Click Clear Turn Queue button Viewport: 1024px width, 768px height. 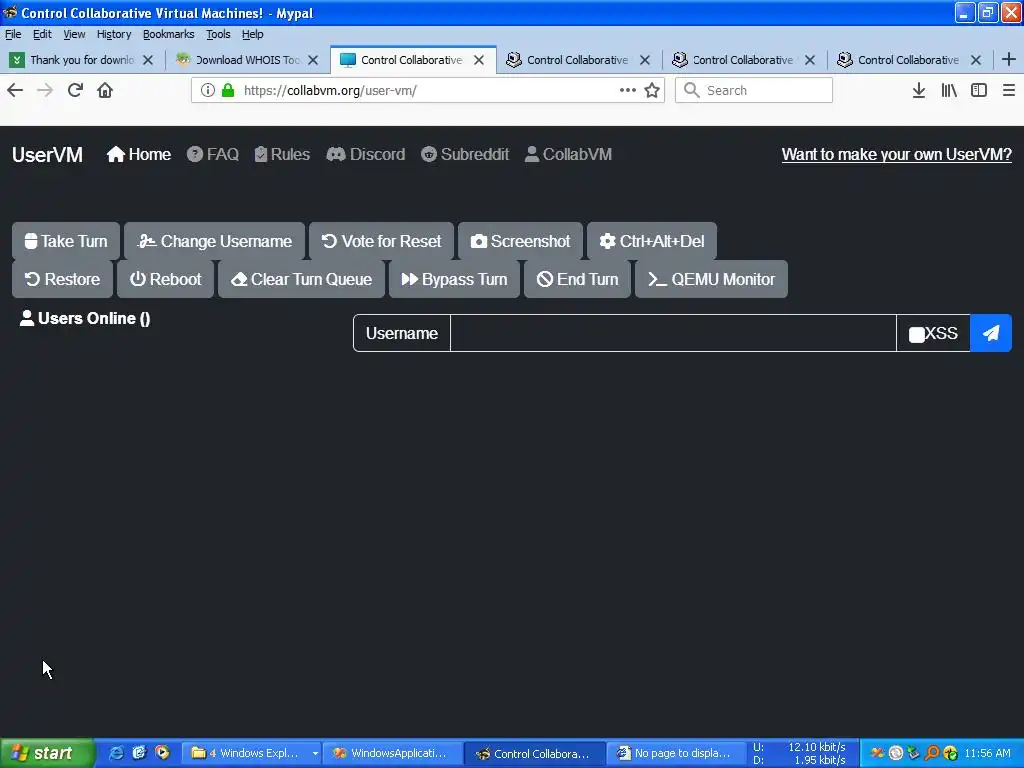301,279
